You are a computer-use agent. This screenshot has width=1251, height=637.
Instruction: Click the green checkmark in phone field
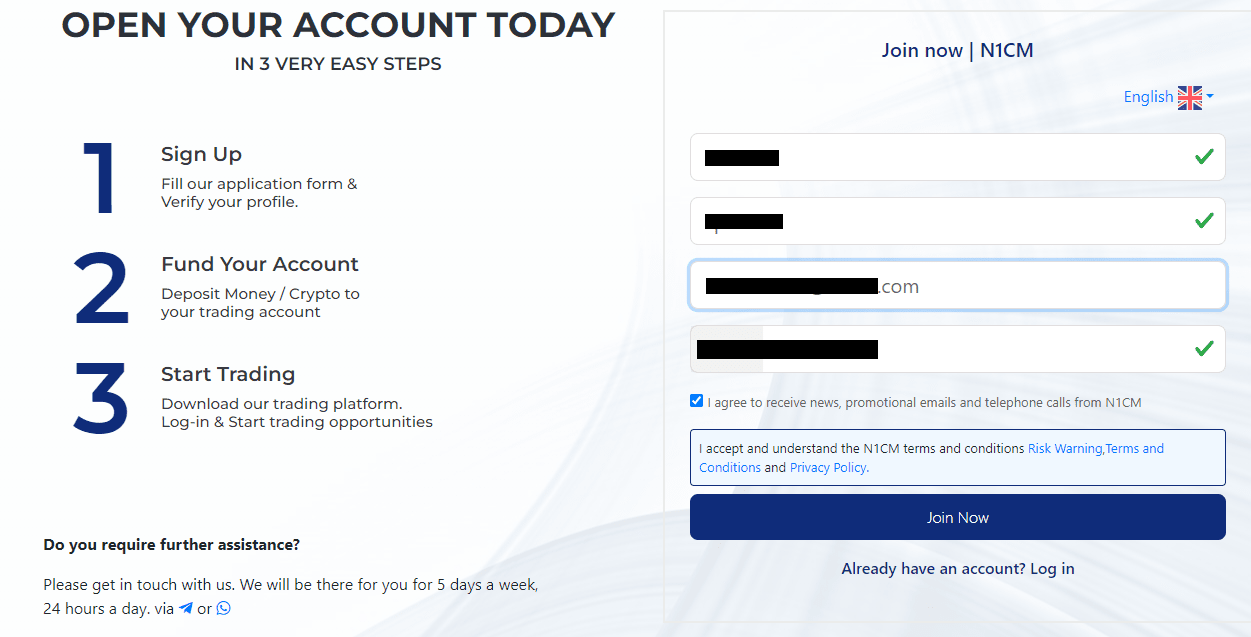1204,348
